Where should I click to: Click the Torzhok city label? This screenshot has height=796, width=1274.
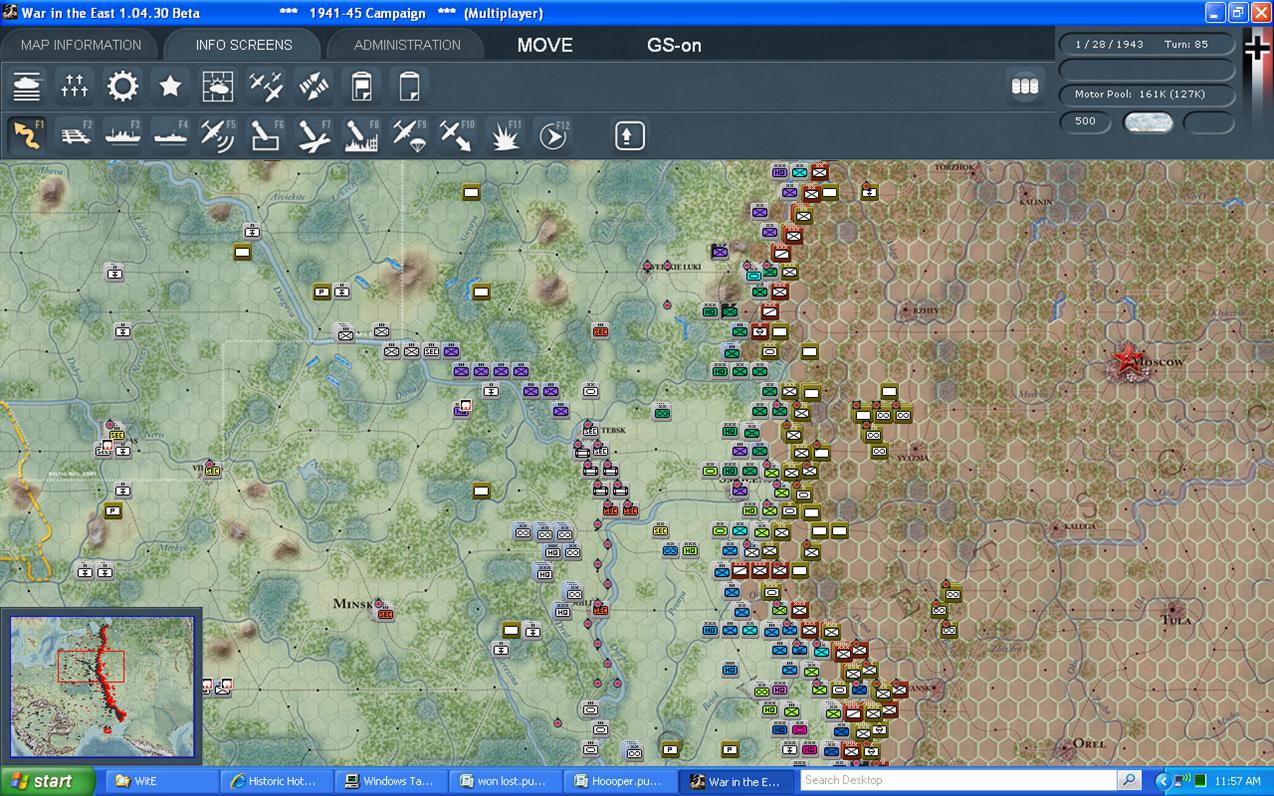coord(954,167)
